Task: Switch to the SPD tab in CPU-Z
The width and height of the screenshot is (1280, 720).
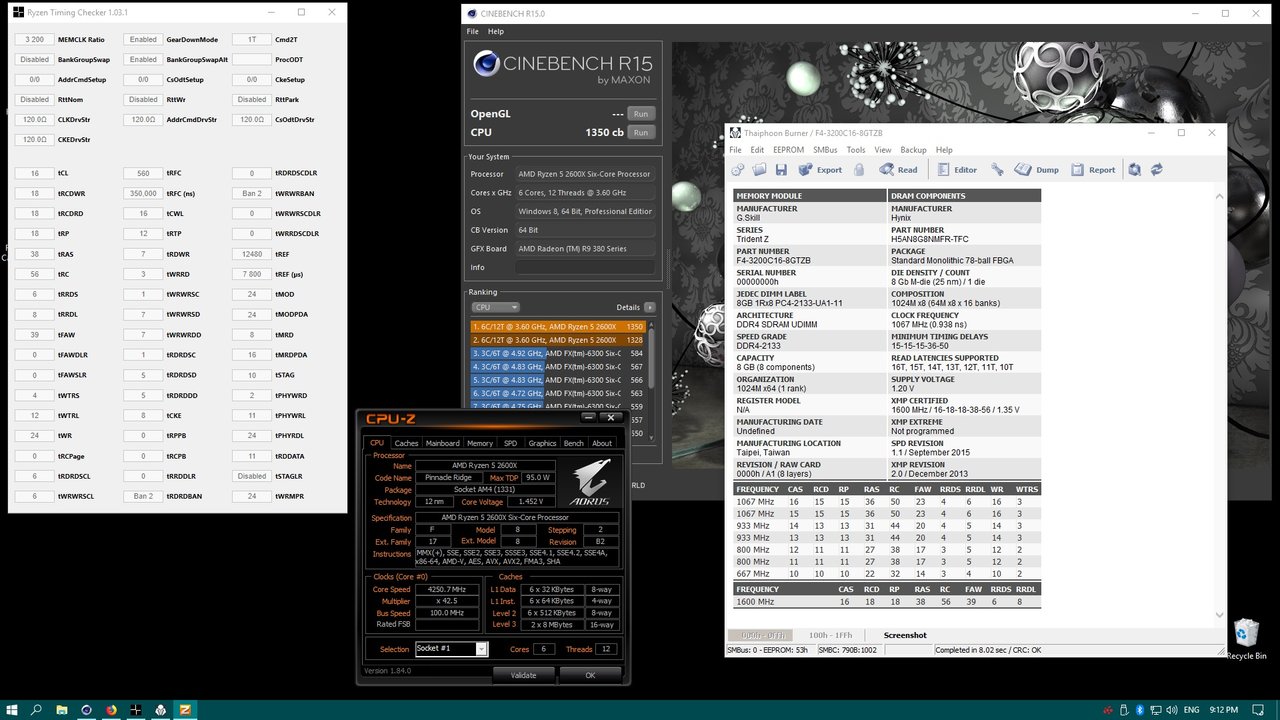Action: 510,443
